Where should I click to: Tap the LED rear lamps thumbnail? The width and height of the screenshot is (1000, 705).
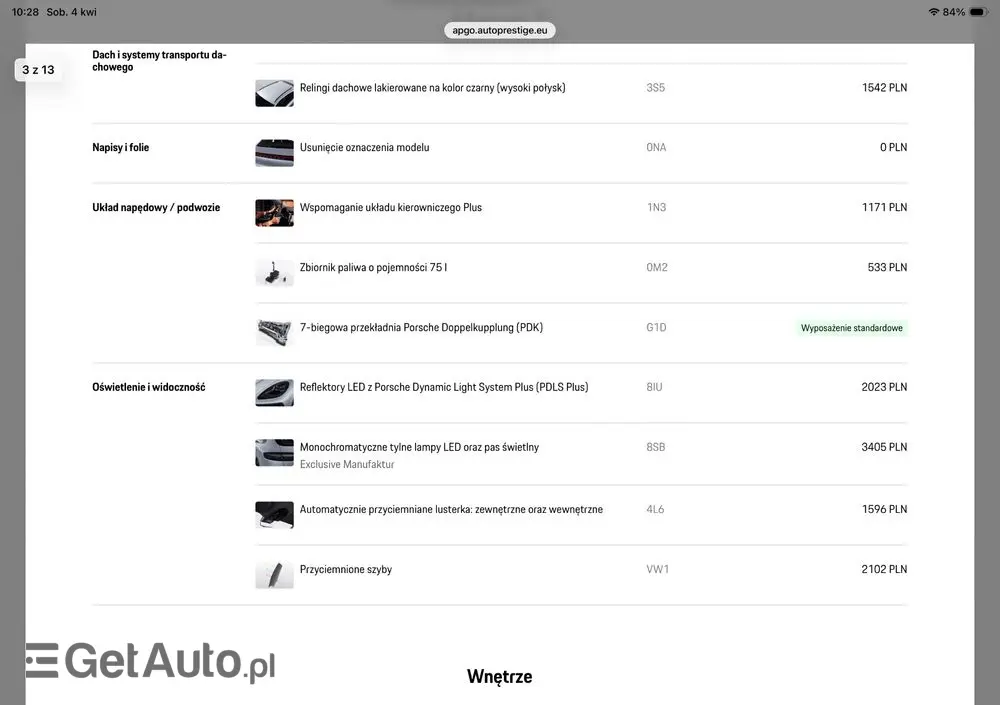pos(274,453)
